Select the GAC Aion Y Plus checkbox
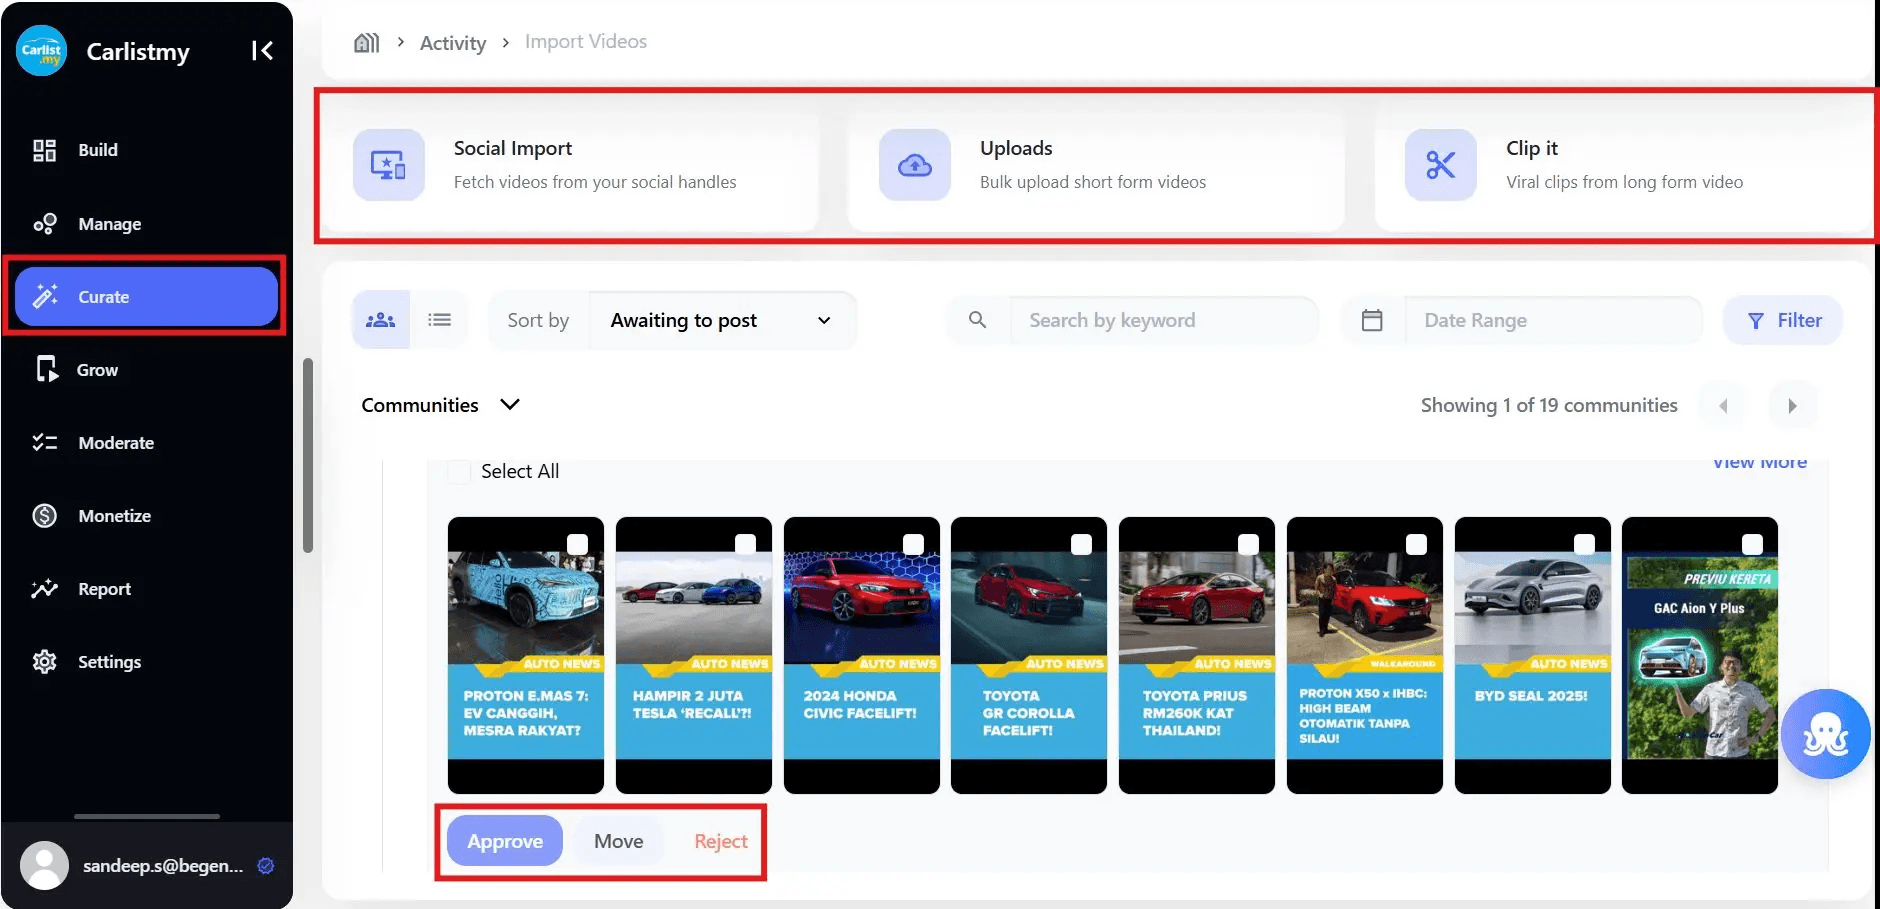The image size is (1880, 909). click(x=1752, y=544)
